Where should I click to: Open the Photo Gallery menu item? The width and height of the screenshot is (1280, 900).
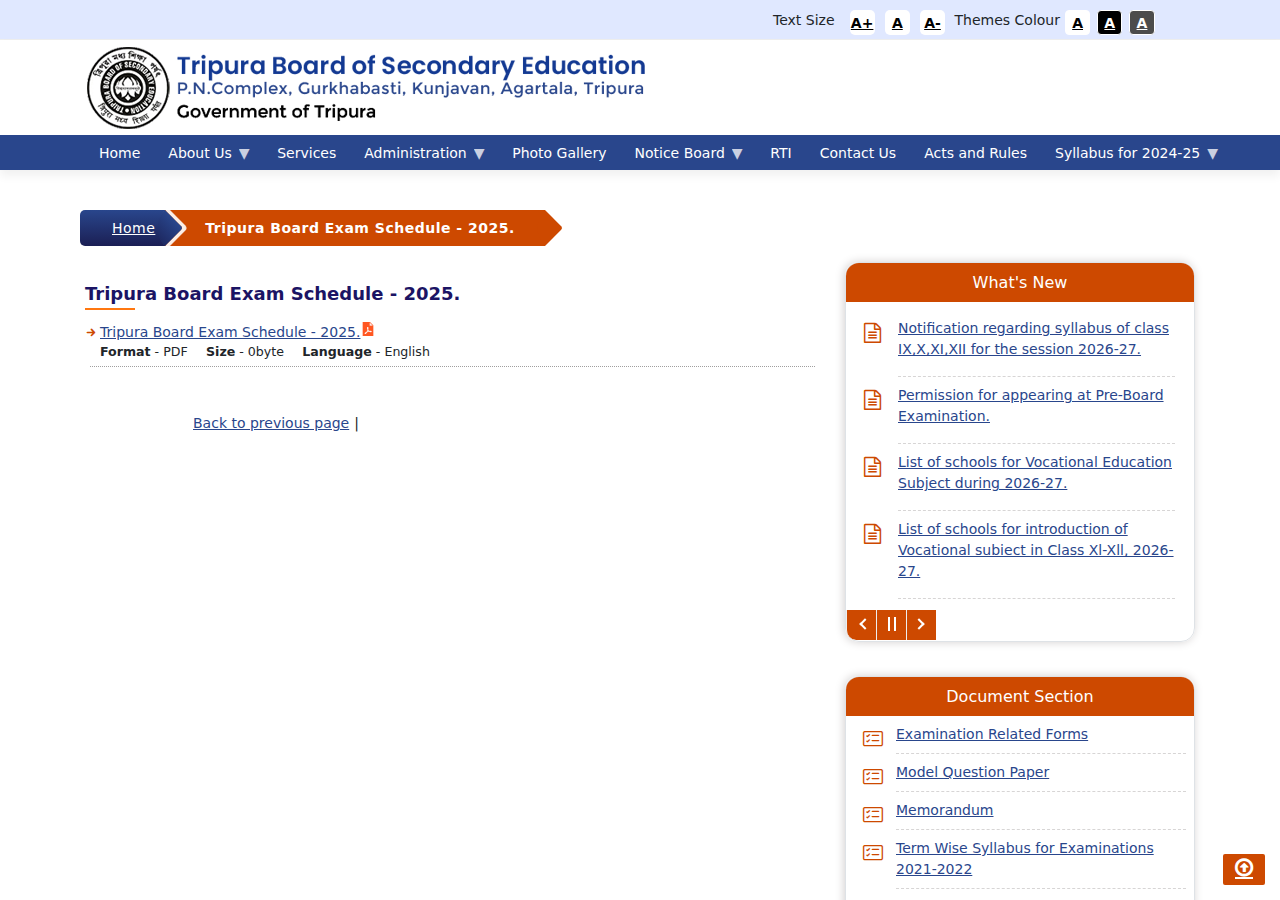click(559, 153)
